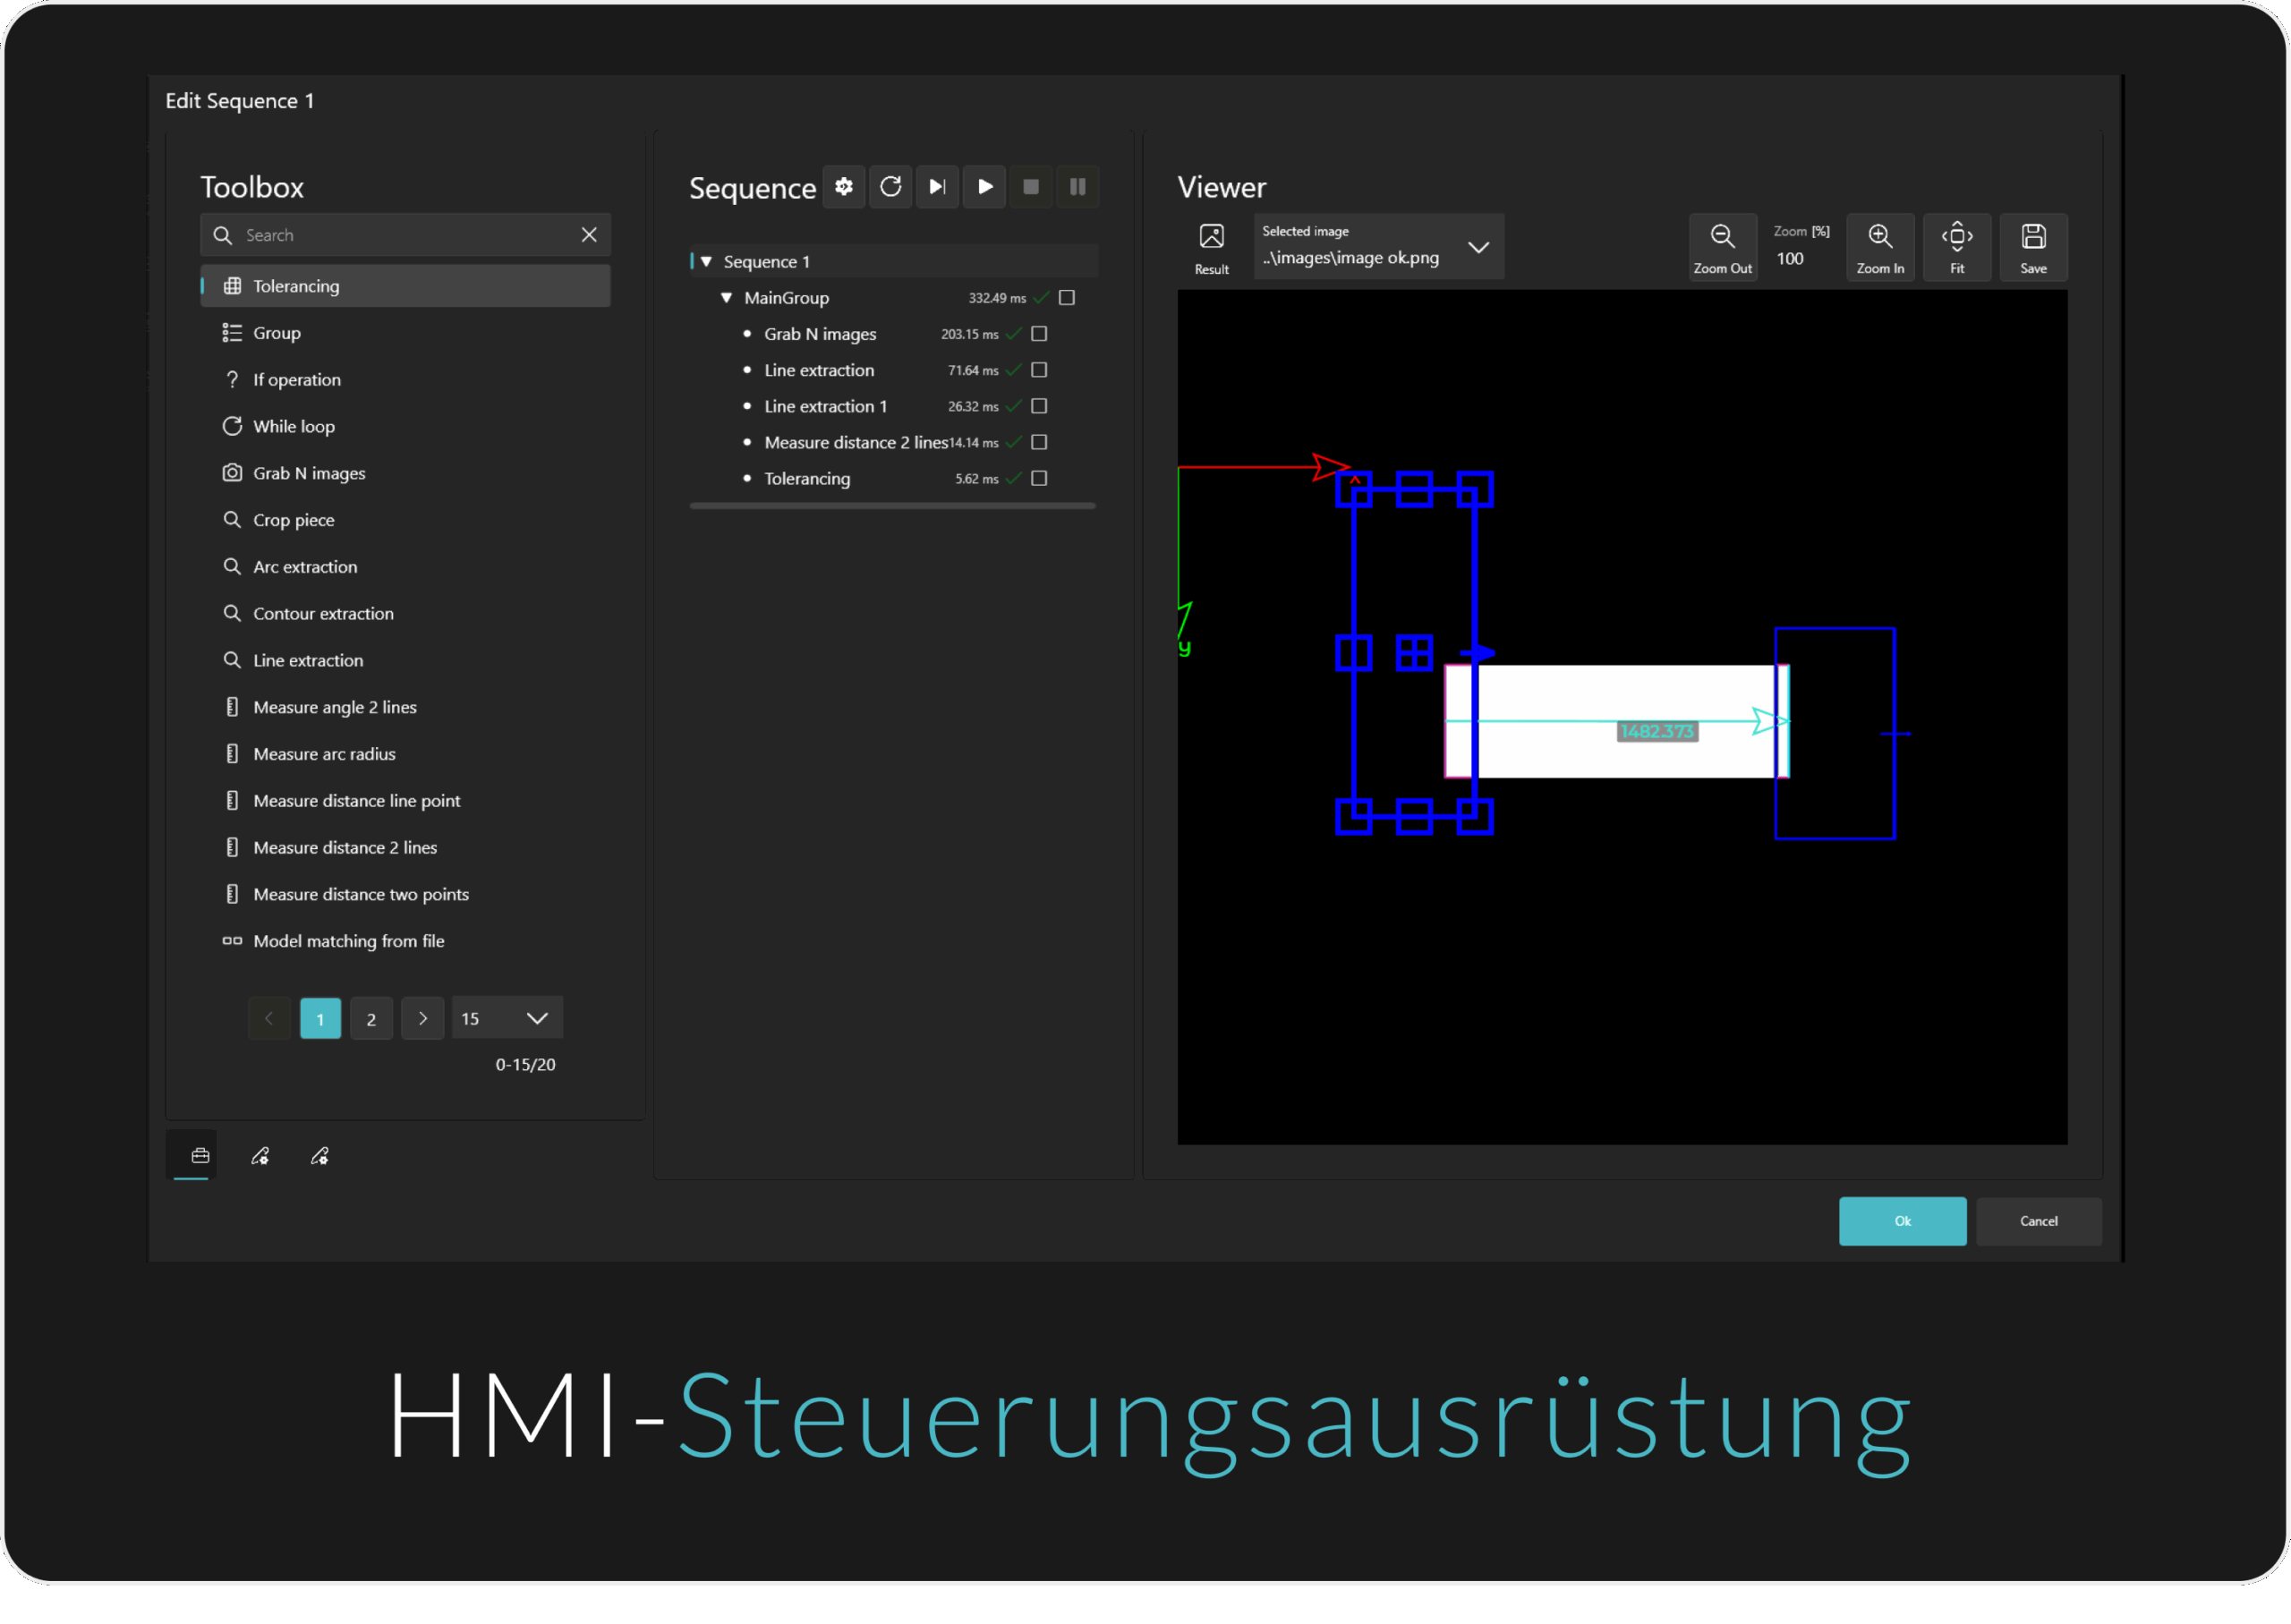Confirm changes with the Ok button
Image resolution: width=2291 pixels, height=1624 pixels.
click(1901, 1221)
